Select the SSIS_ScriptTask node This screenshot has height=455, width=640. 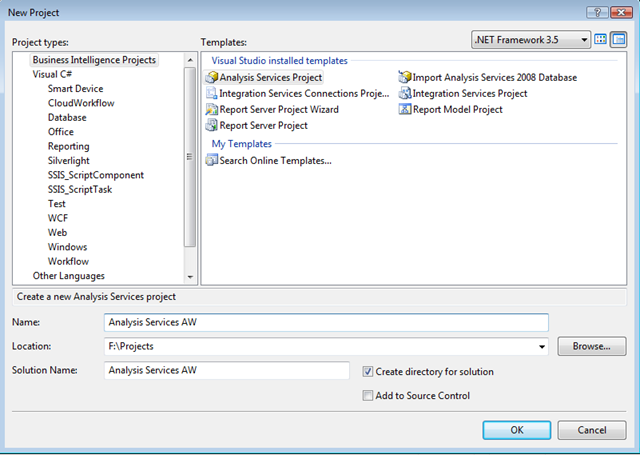80,189
